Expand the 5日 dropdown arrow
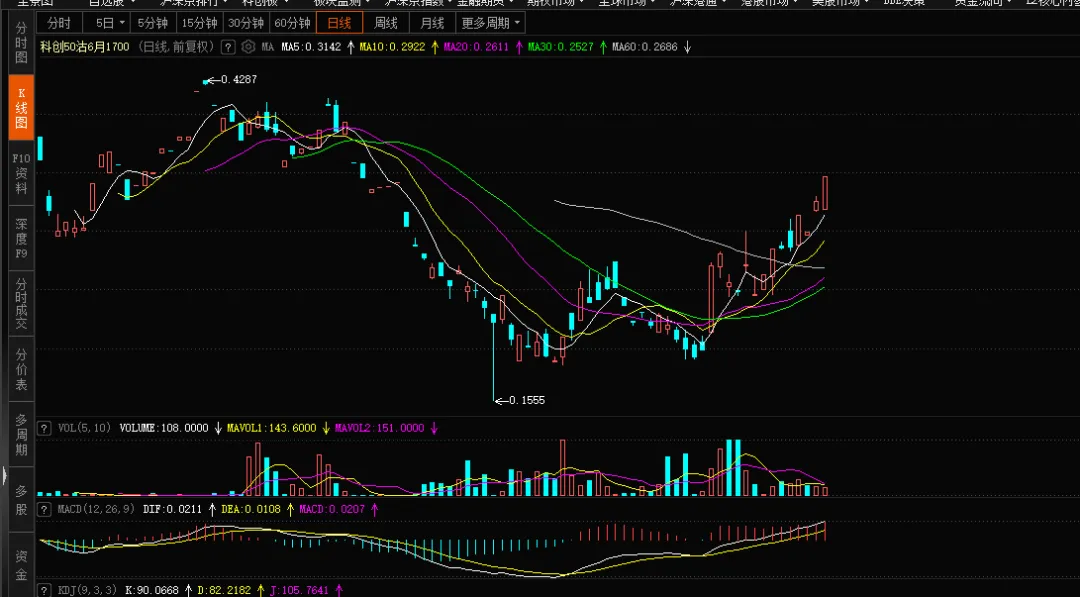This screenshot has width=1080, height=597. [123, 23]
